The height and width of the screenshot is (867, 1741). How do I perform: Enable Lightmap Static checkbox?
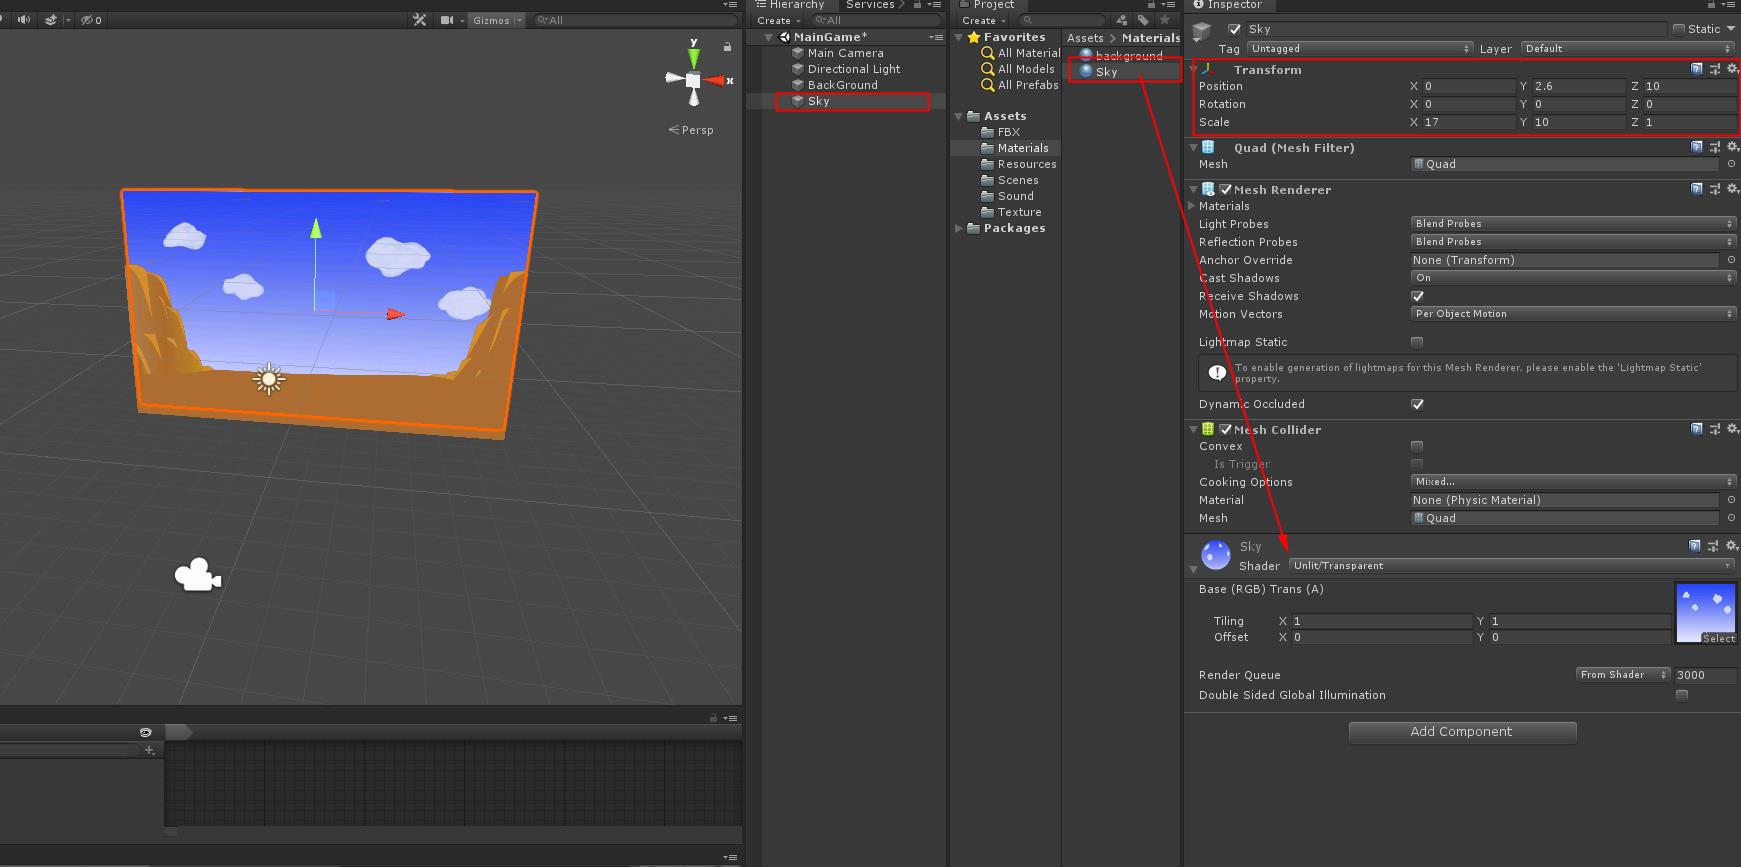[x=1417, y=342]
